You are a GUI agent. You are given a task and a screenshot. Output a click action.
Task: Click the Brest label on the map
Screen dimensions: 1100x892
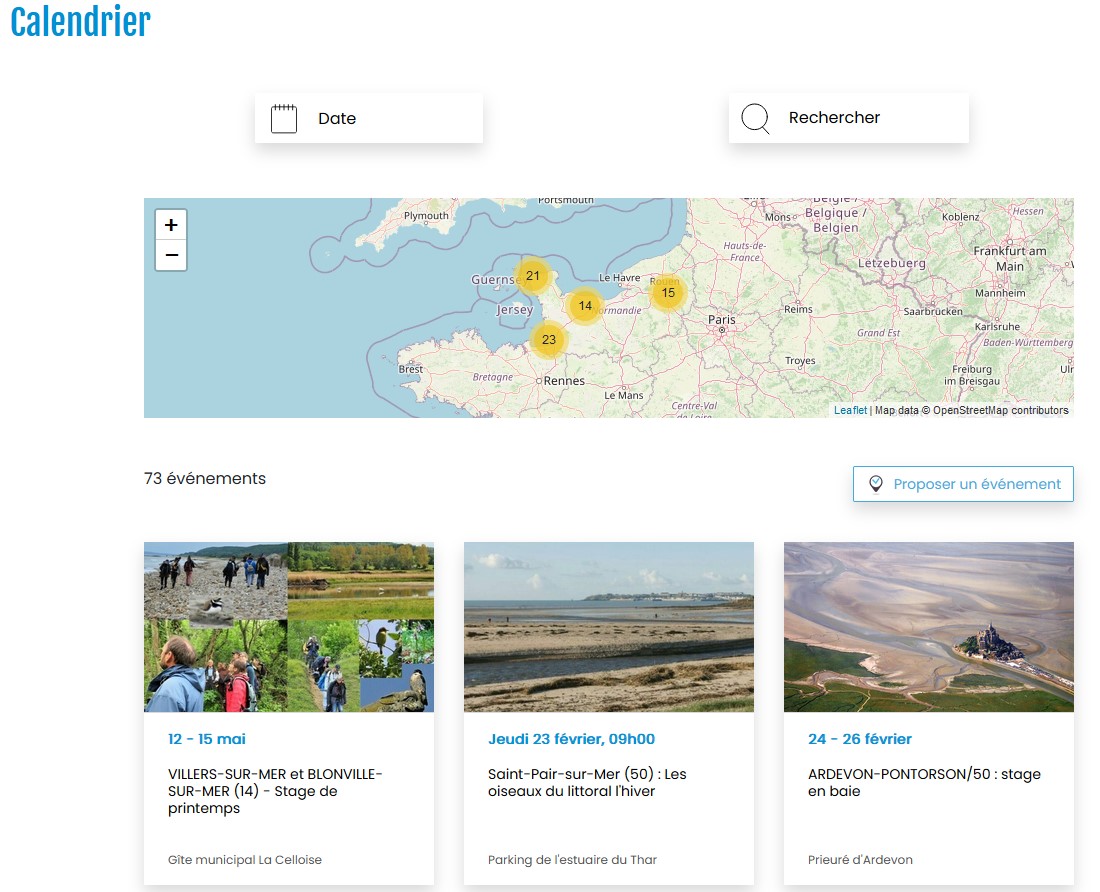point(410,369)
